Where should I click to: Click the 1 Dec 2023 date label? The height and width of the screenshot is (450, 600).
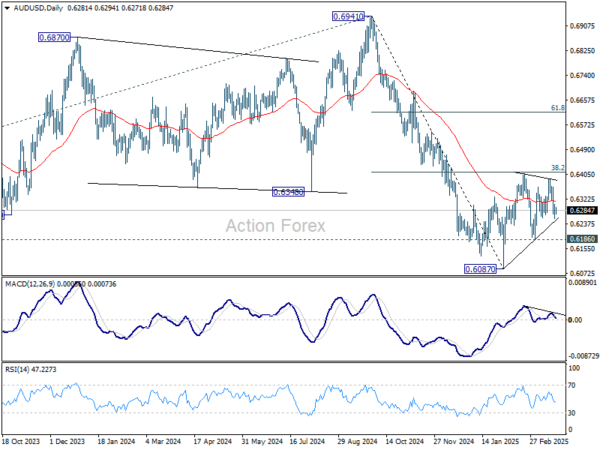[x=67, y=442]
